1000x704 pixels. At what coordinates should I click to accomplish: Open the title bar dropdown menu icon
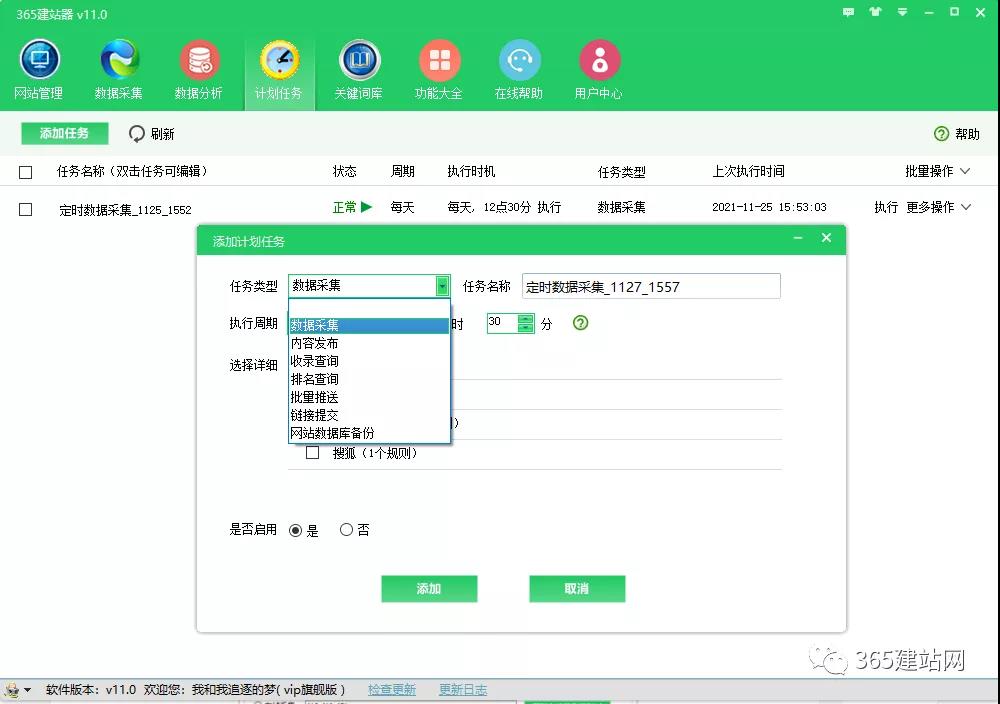902,12
